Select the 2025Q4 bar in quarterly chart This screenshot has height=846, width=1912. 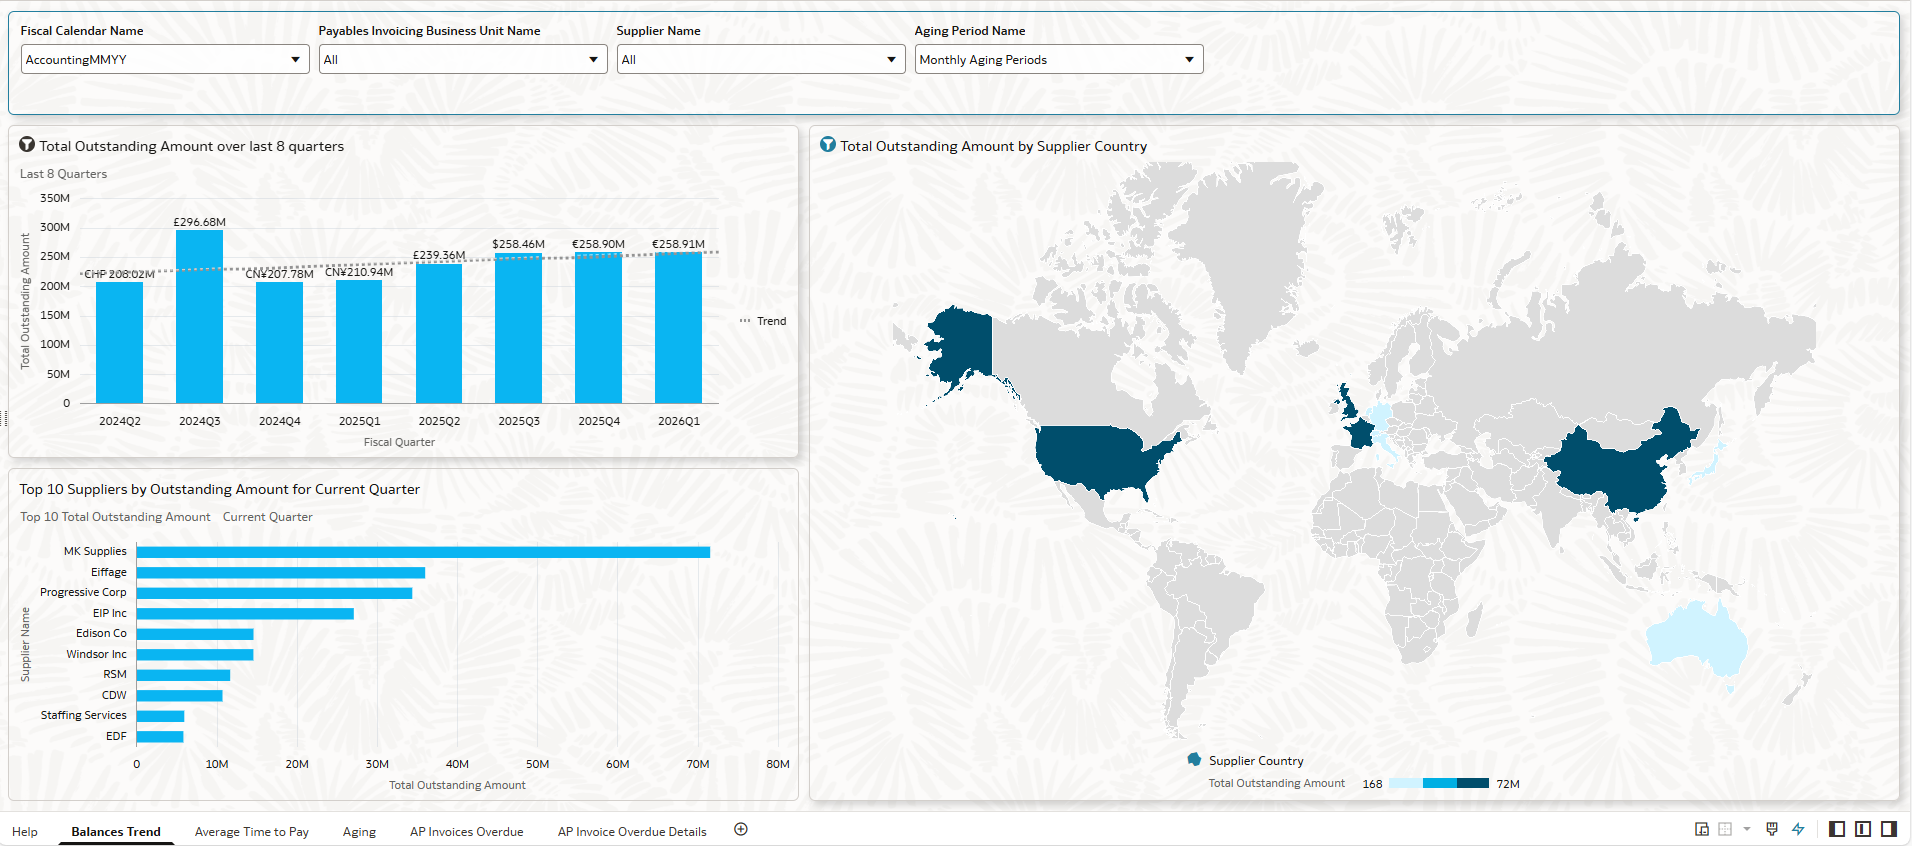[x=598, y=328]
